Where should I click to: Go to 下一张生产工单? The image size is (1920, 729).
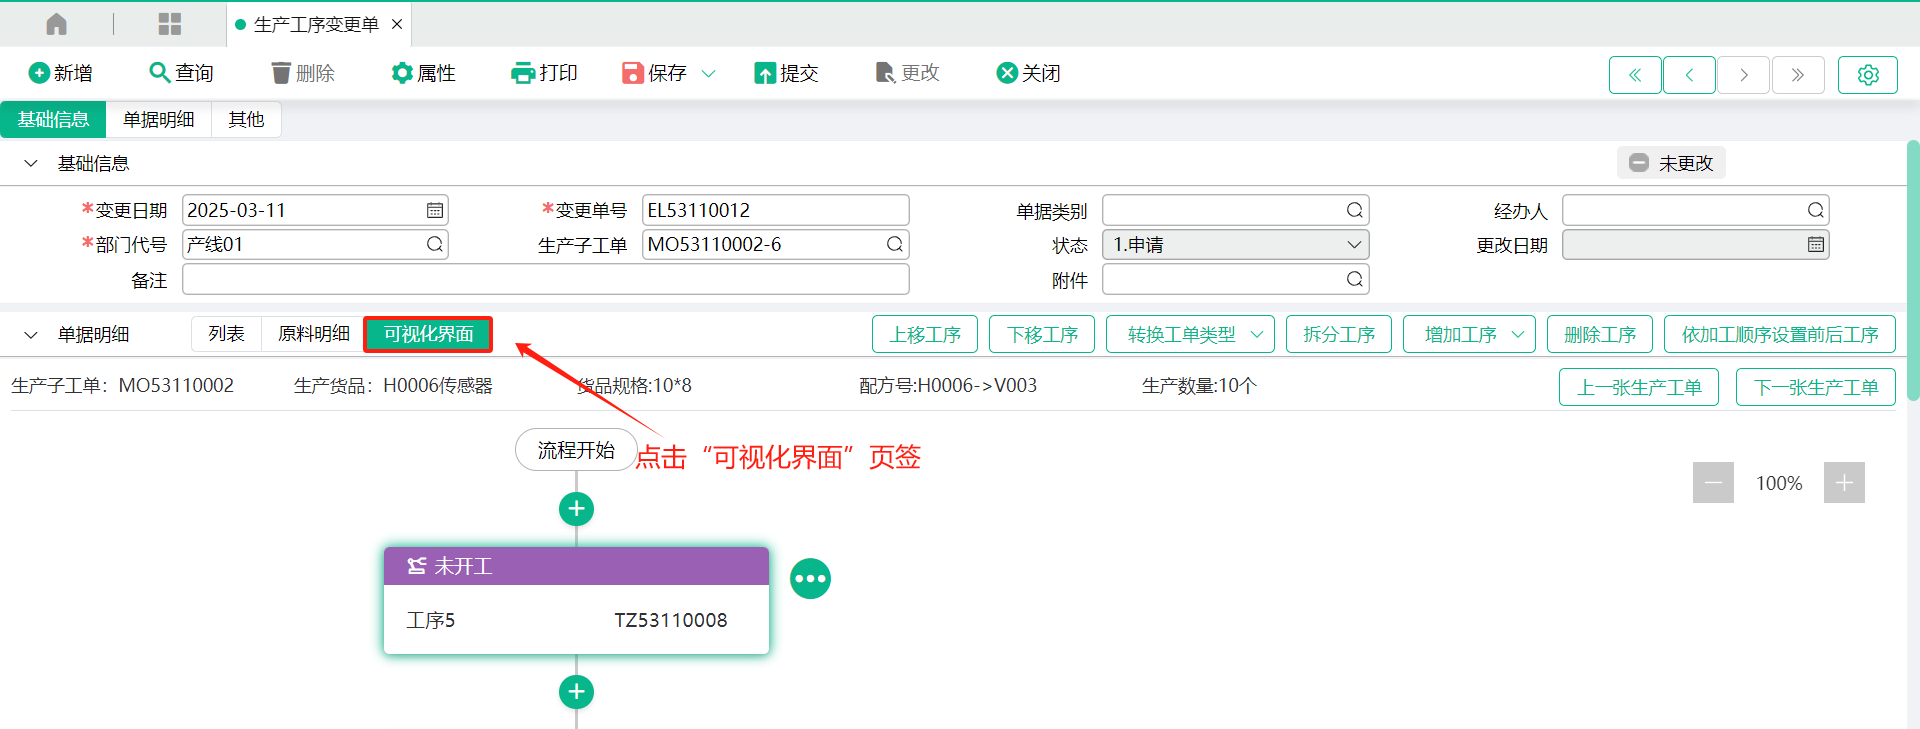coord(1816,387)
